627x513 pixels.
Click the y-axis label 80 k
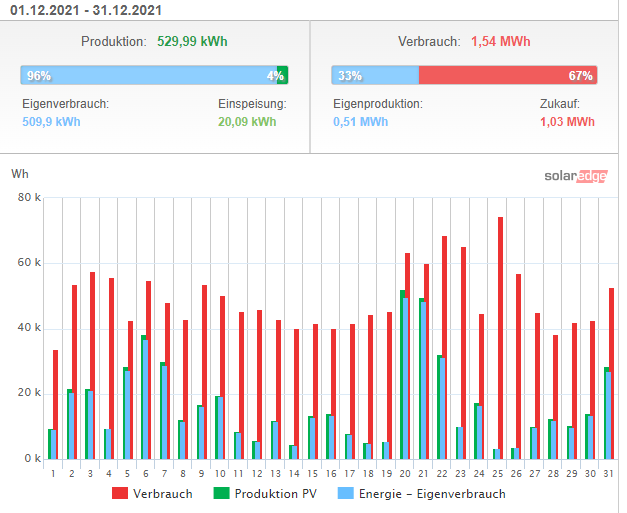(29, 198)
